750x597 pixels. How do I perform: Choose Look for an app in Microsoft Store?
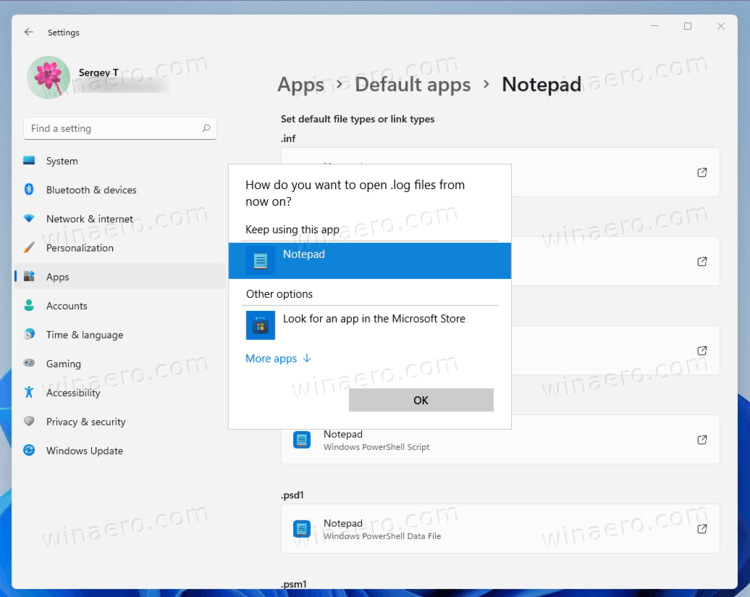pyautogui.click(x=370, y=325)
